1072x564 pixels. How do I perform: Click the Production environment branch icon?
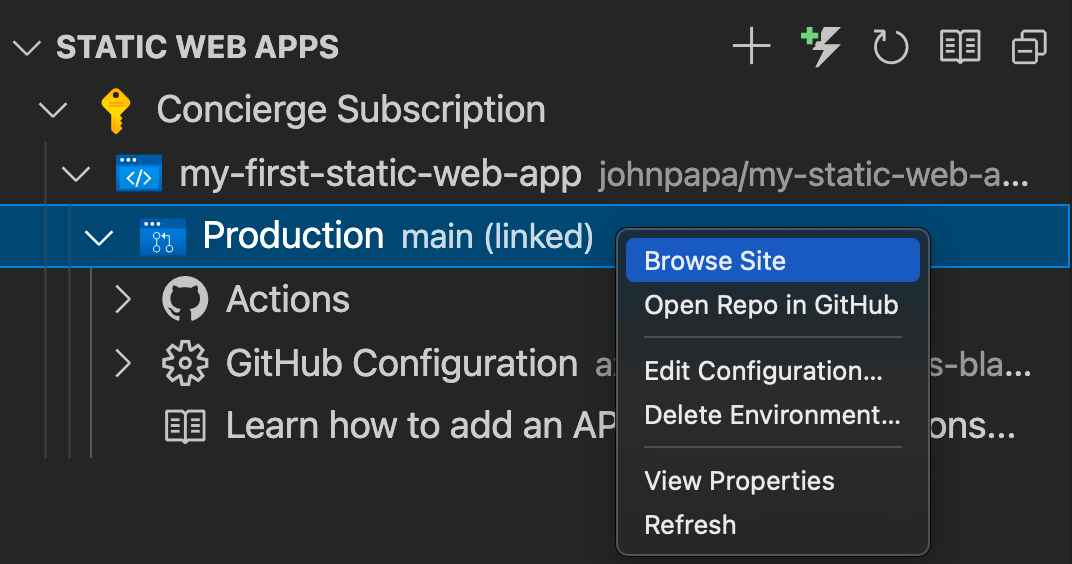coord(163,237)
